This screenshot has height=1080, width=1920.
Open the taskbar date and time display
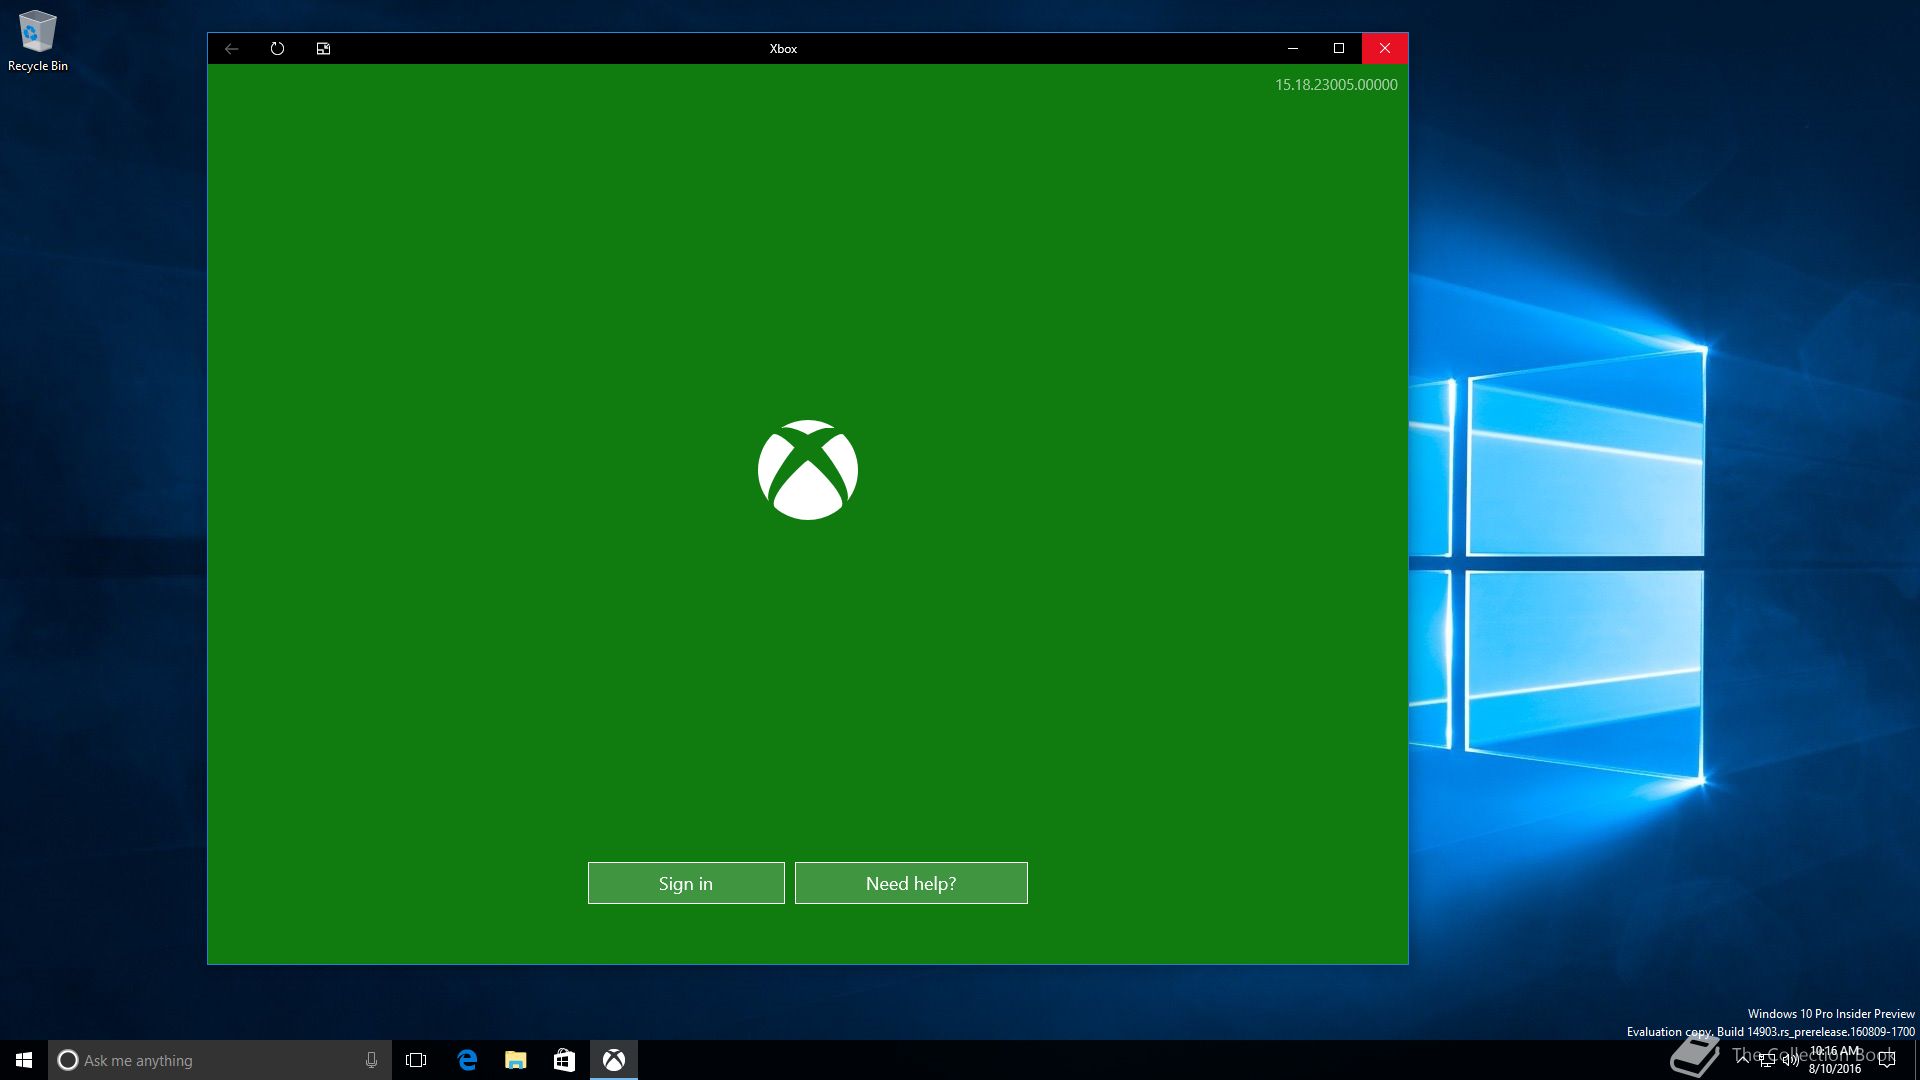click(x=1835, y=1060)
